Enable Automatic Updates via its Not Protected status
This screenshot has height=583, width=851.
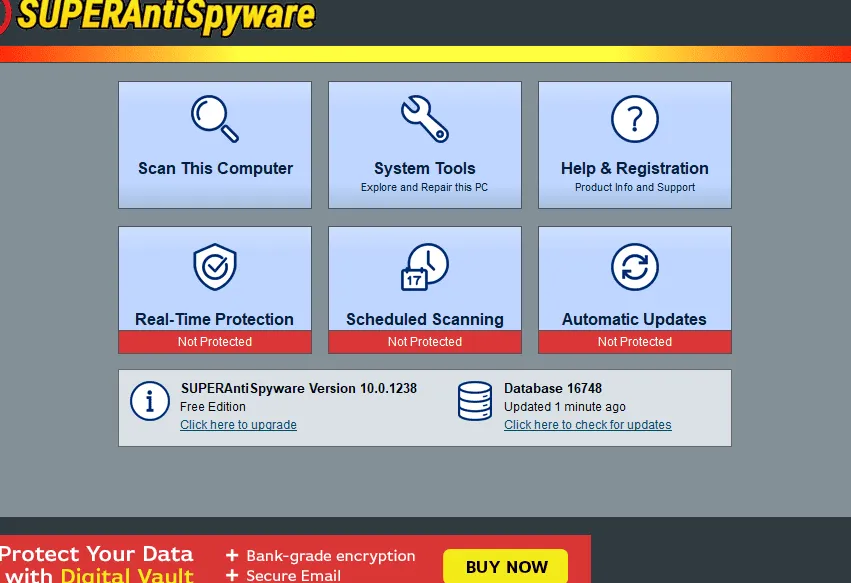(634, 341)
